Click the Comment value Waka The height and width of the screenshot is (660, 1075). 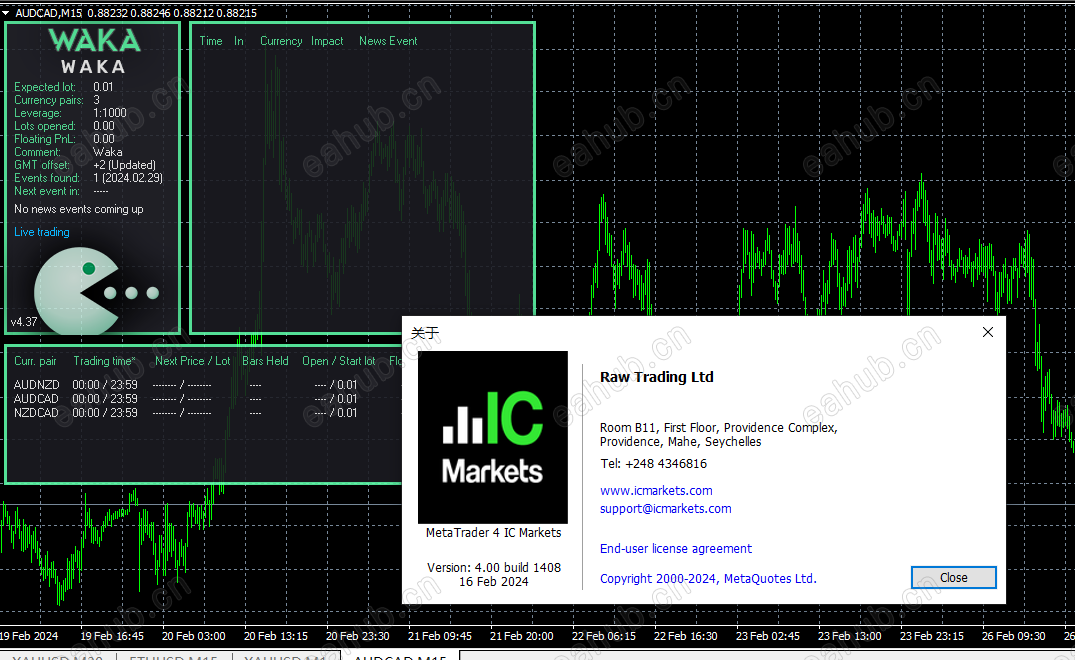point(108,152)
